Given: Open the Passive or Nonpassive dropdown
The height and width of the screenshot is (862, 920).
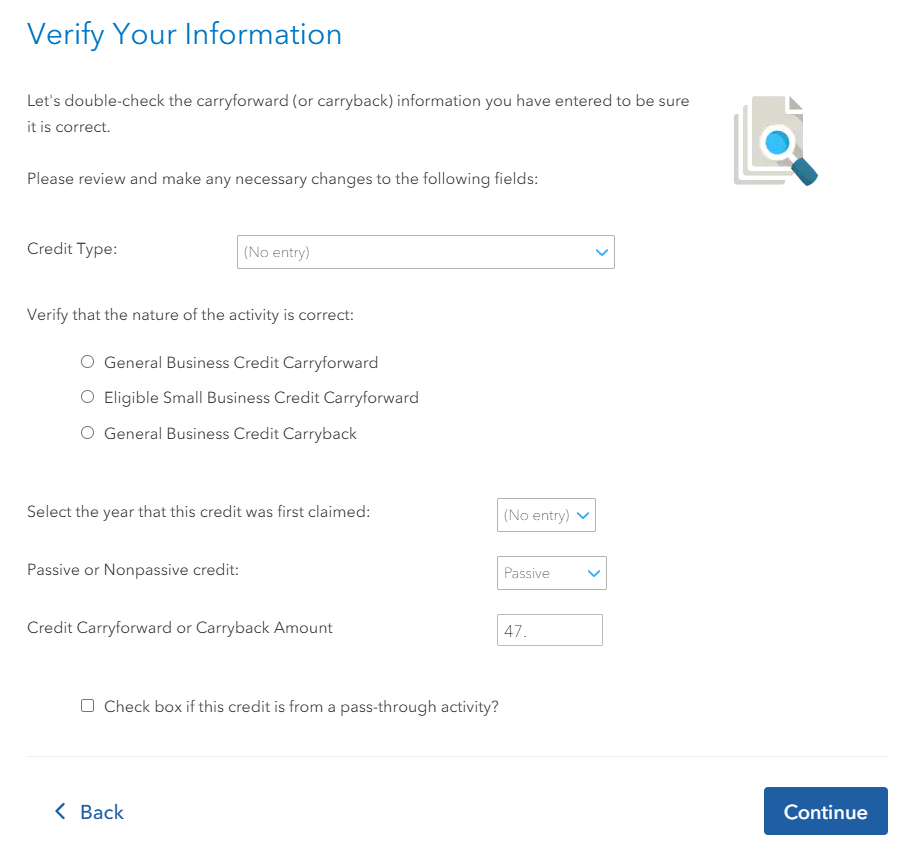Looking at the screenshot, I should (551, 573).
